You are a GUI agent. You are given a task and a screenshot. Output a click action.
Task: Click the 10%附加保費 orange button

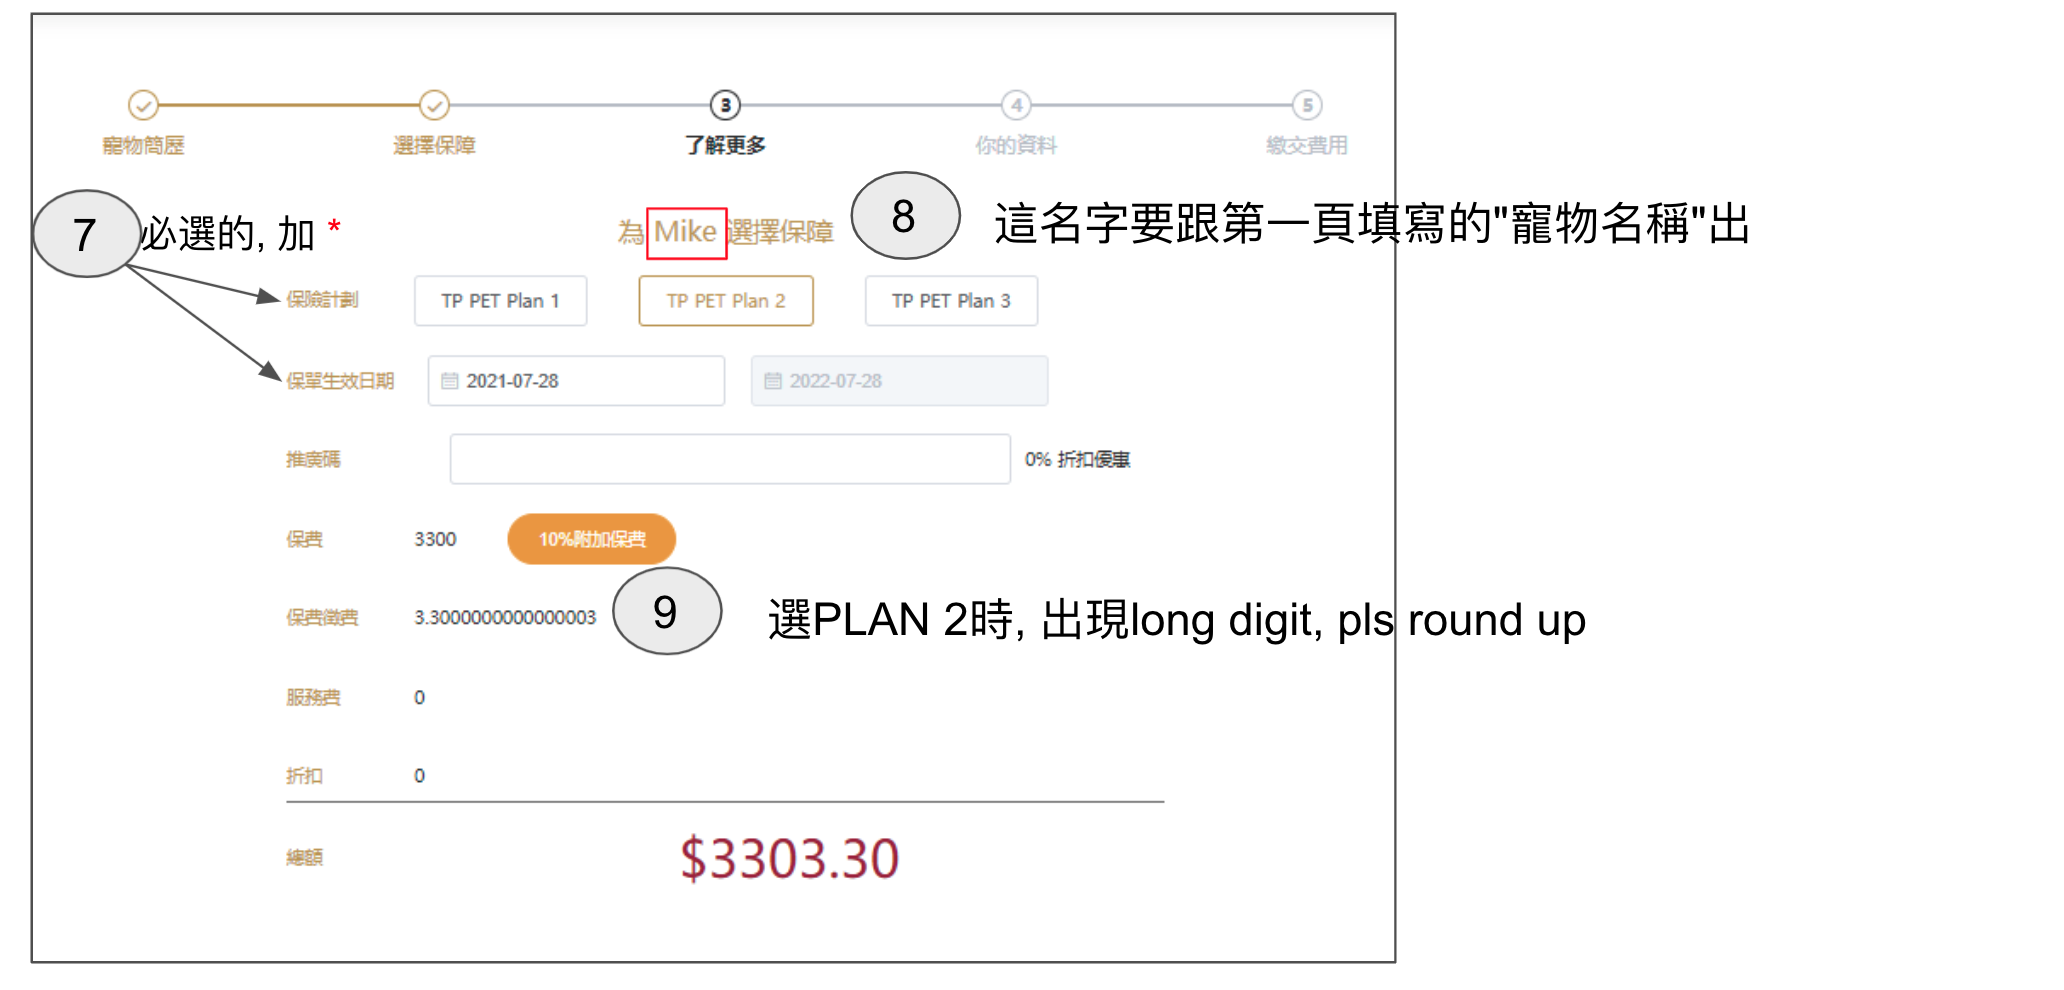pyautogui.click(x=592, y=539)
